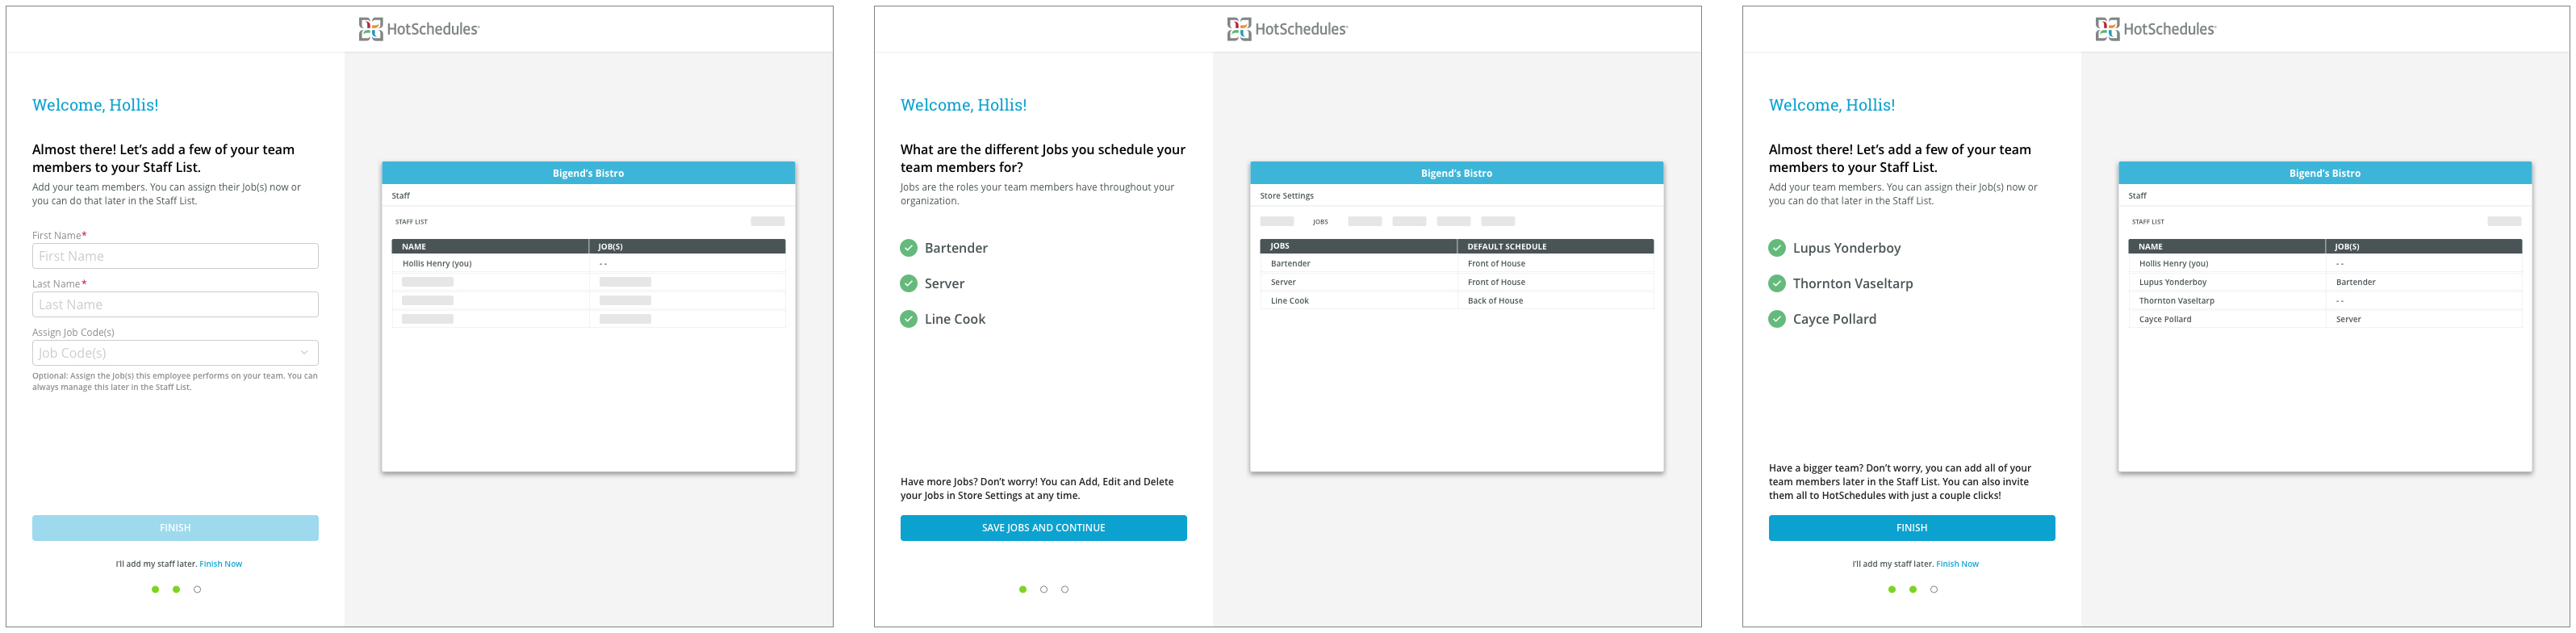The image size is (2576, 633).
Task: Click 'Hollis Henry (you)' above the placeholder rows
Action: pyautogui.click(x=436, y=264)
